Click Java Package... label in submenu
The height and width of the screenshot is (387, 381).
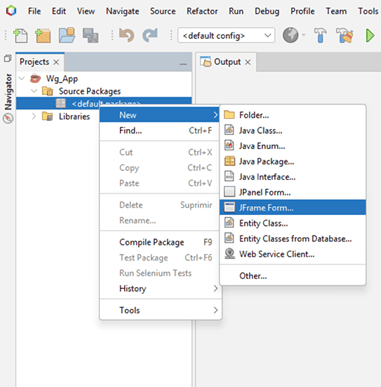[266, 162]
